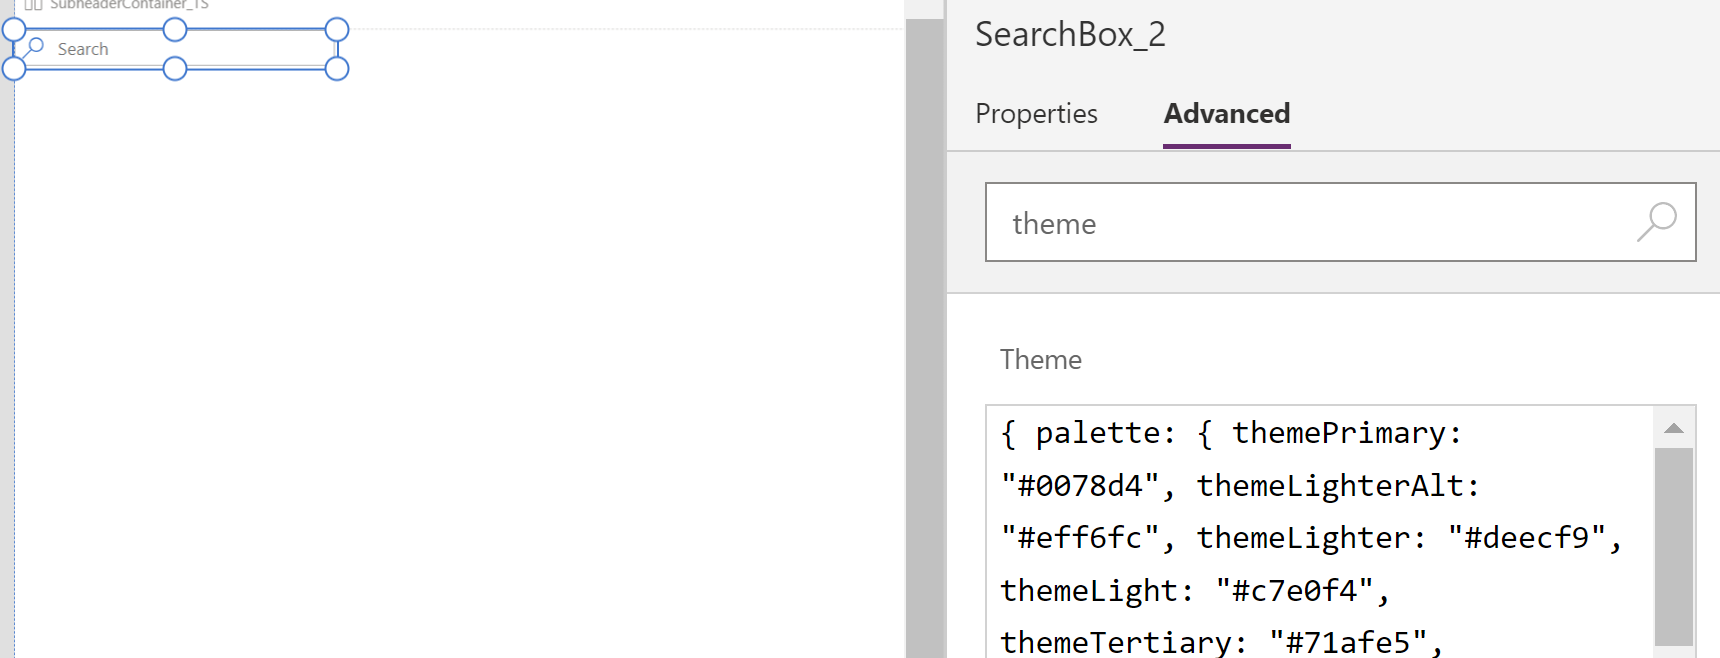Click the scroll-up arrow on the Theme code box

point(1673,427)
